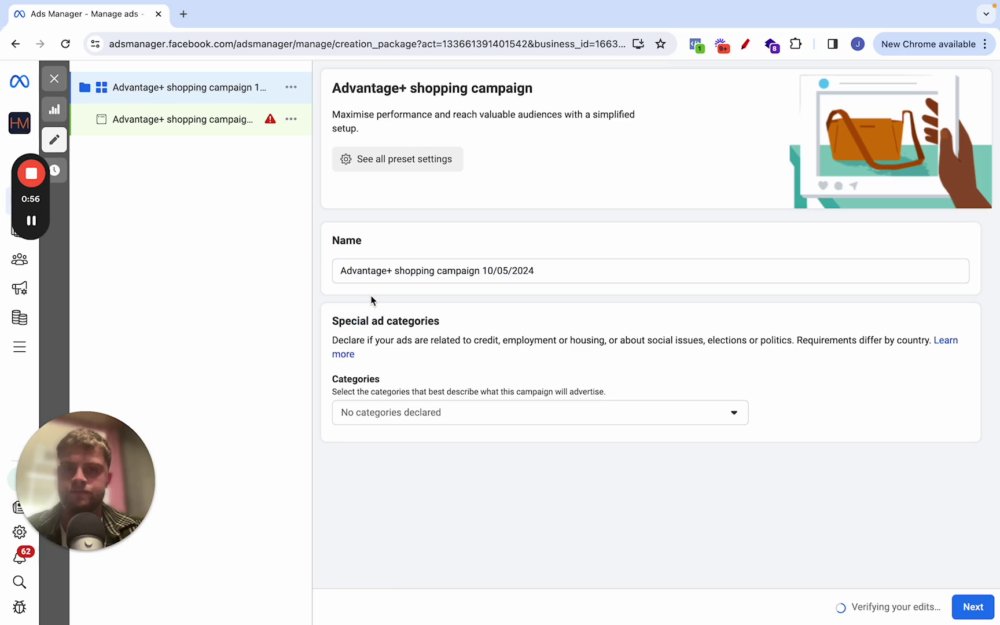Image resolution: width=1000 pixels, height=625 pixels.
Task: Toggle the Chrome side panel icon
Action: pyautogui.click(x=832, y=44)
